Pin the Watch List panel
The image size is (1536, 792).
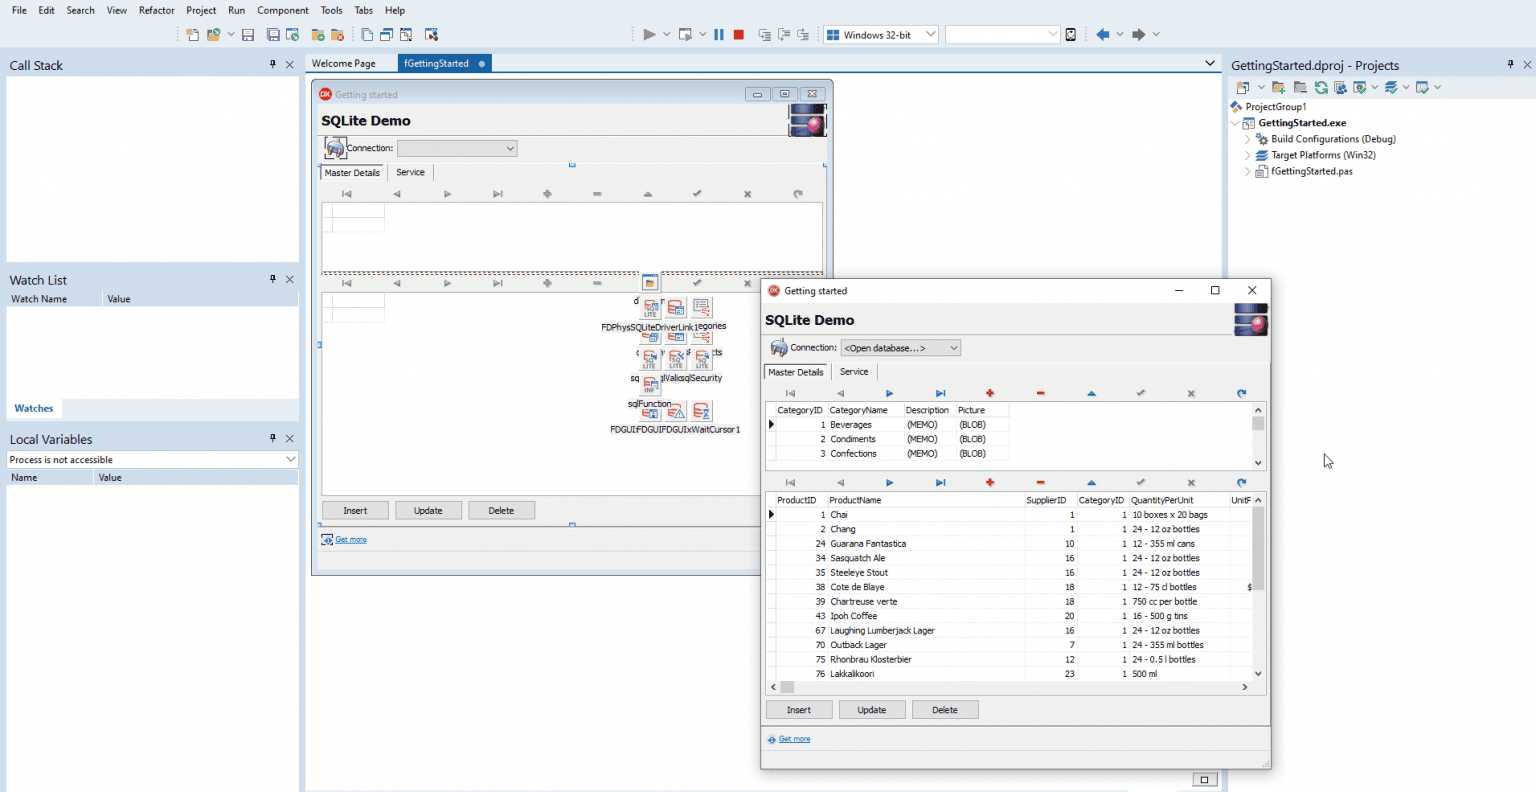tap(273, 279)
